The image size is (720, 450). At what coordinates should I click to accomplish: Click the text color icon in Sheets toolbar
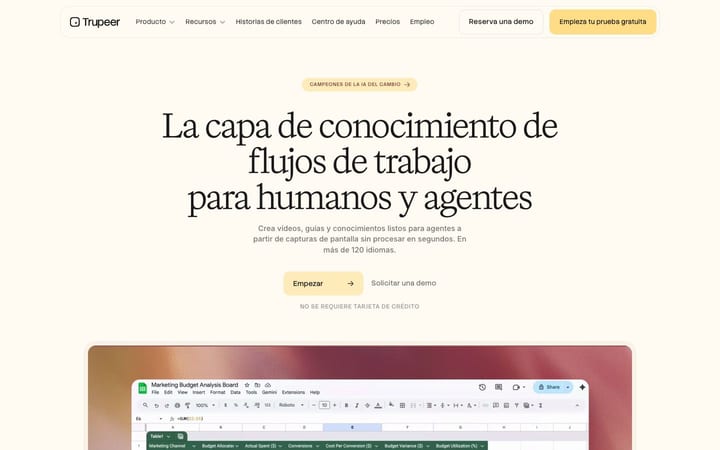378,405
